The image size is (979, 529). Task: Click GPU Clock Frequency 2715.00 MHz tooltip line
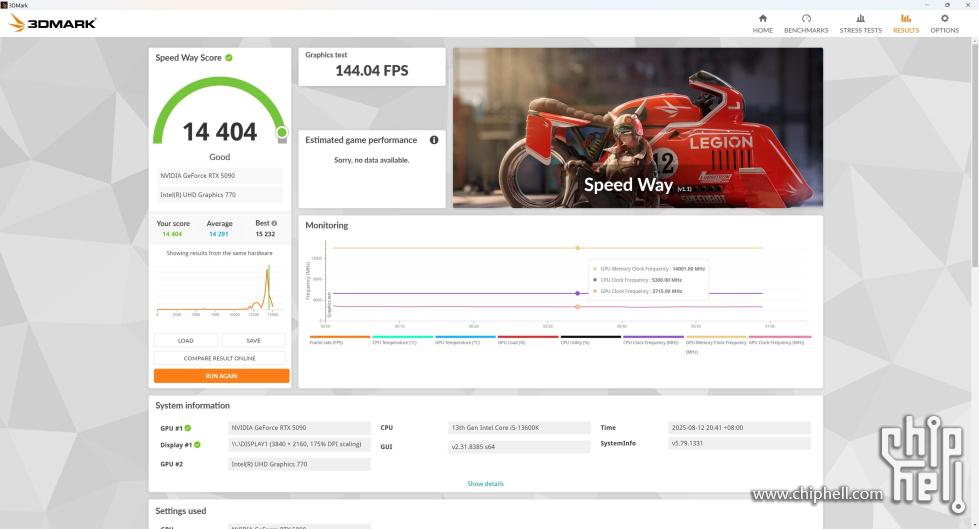coord(637,291)
